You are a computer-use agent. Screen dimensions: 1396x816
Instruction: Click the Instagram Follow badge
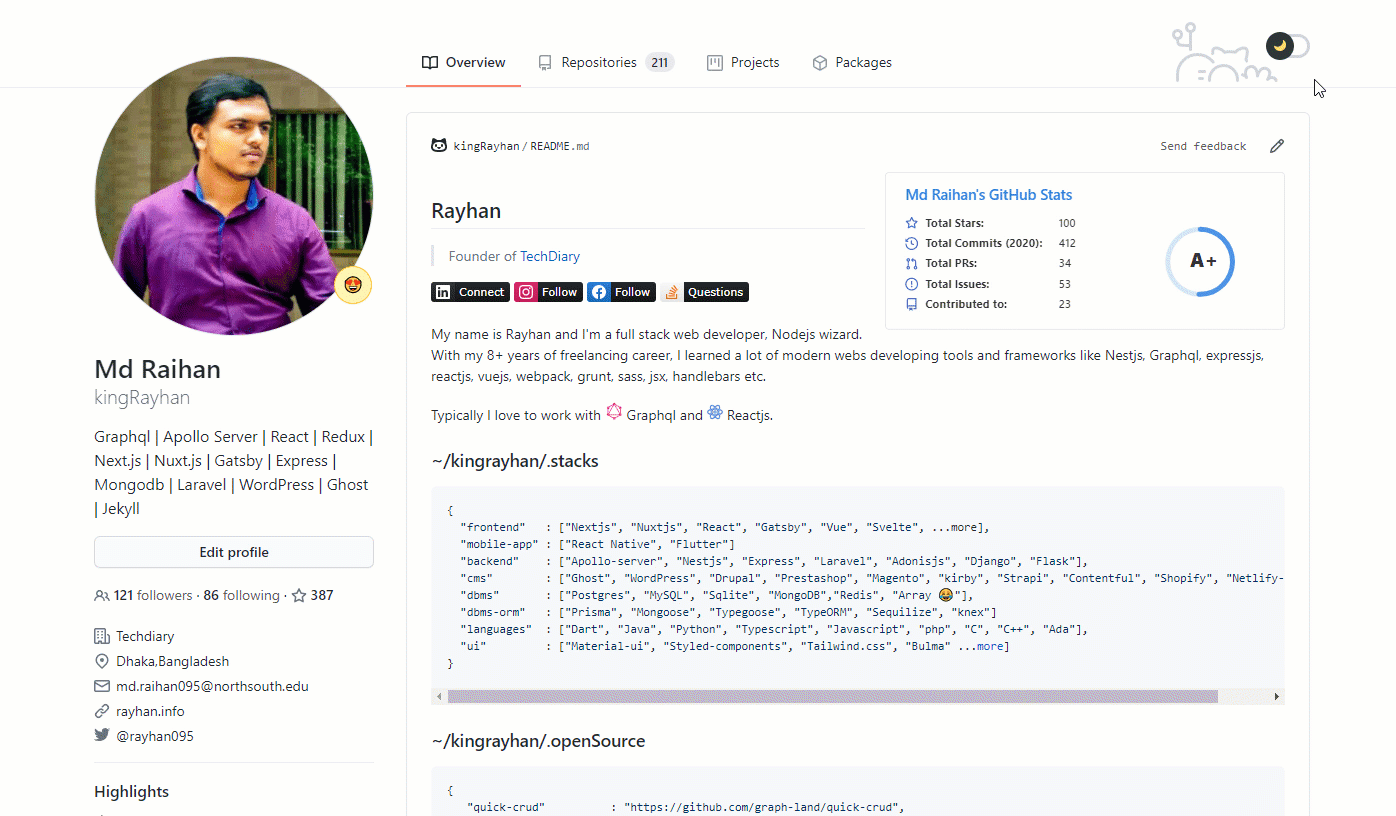tap(548, 292)
